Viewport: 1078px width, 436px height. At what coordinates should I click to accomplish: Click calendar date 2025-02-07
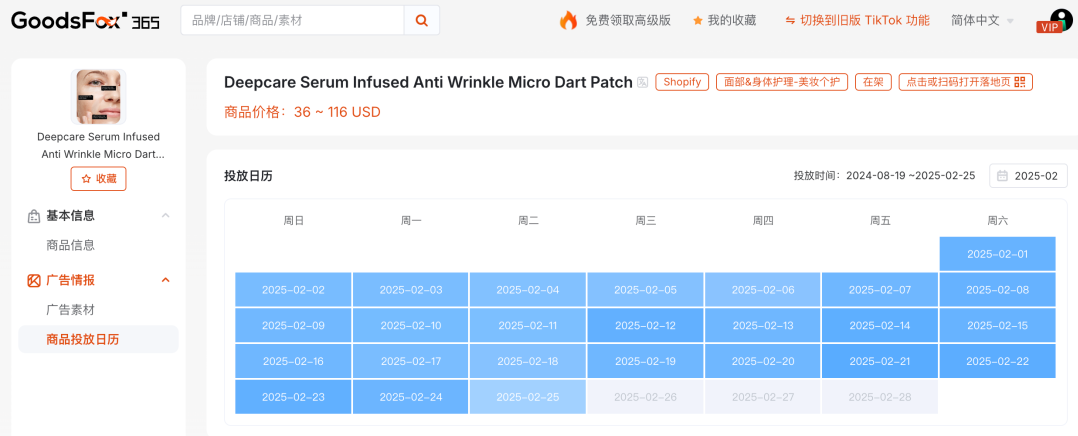click(x=880, y=290)
